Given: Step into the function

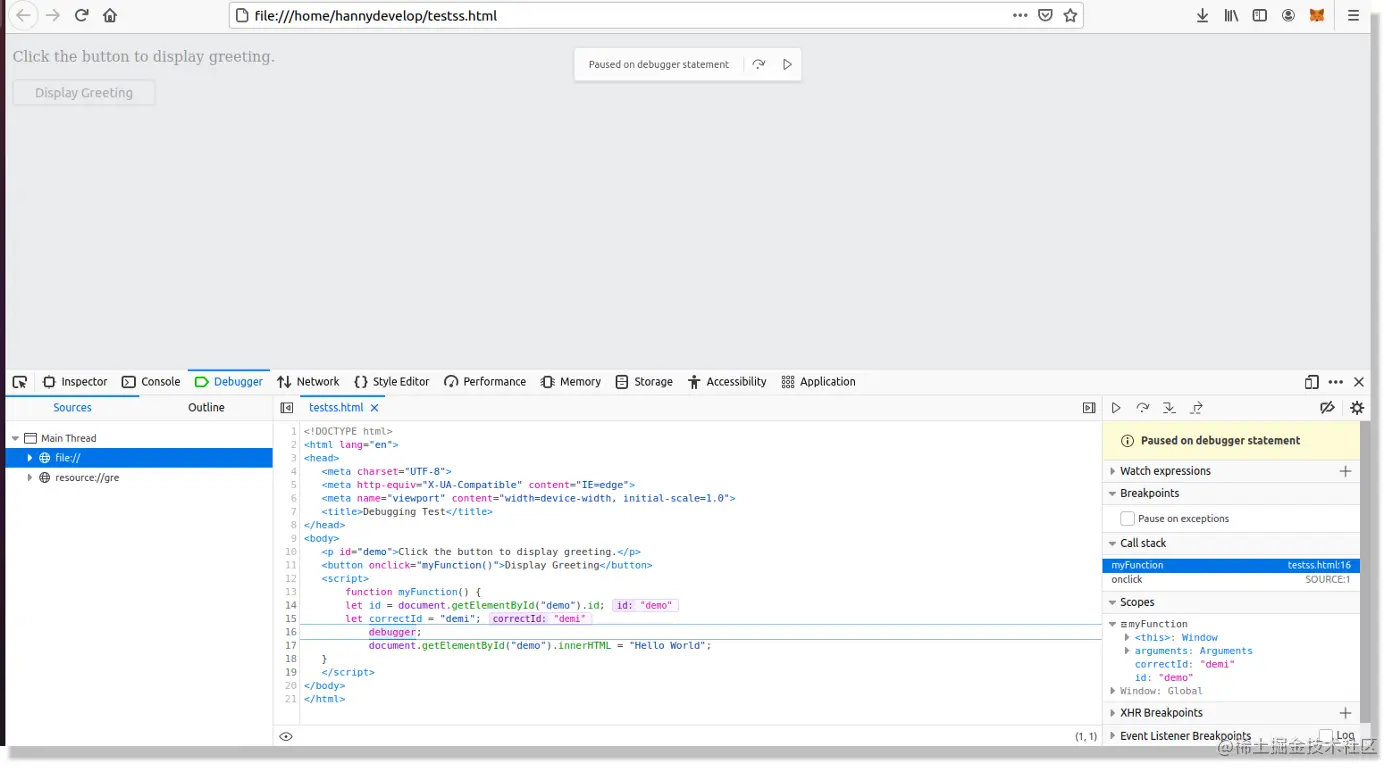Looking at the screenshot, I should [x=1169, y=408].
